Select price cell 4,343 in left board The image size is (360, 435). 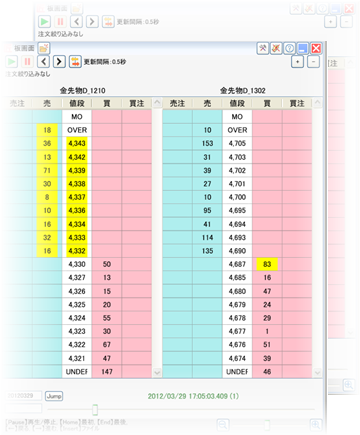tap(77, 143)
